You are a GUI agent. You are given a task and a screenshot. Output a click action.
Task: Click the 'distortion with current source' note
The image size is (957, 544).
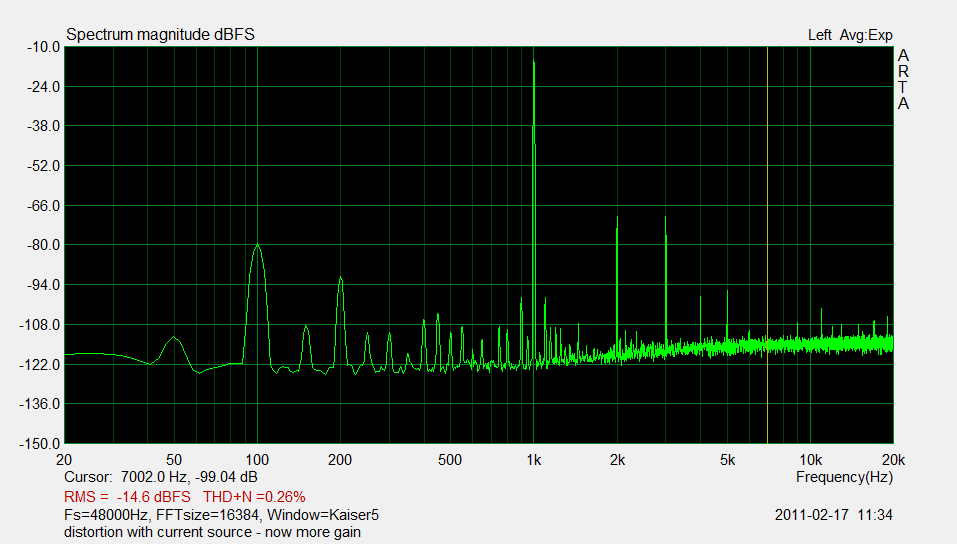212,532
